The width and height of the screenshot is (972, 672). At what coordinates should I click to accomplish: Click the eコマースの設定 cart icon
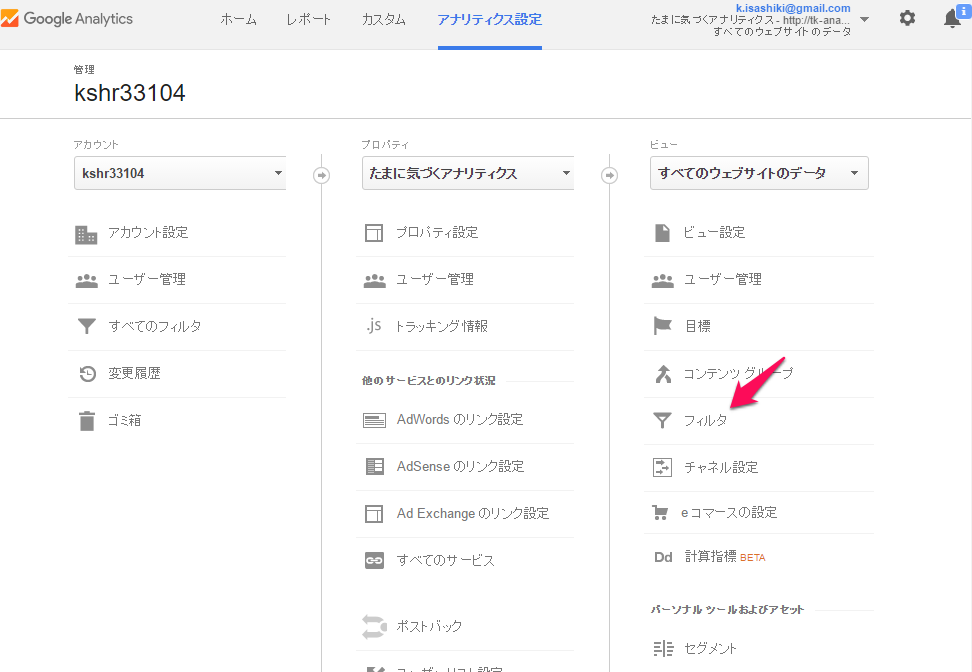coord(660,513)
